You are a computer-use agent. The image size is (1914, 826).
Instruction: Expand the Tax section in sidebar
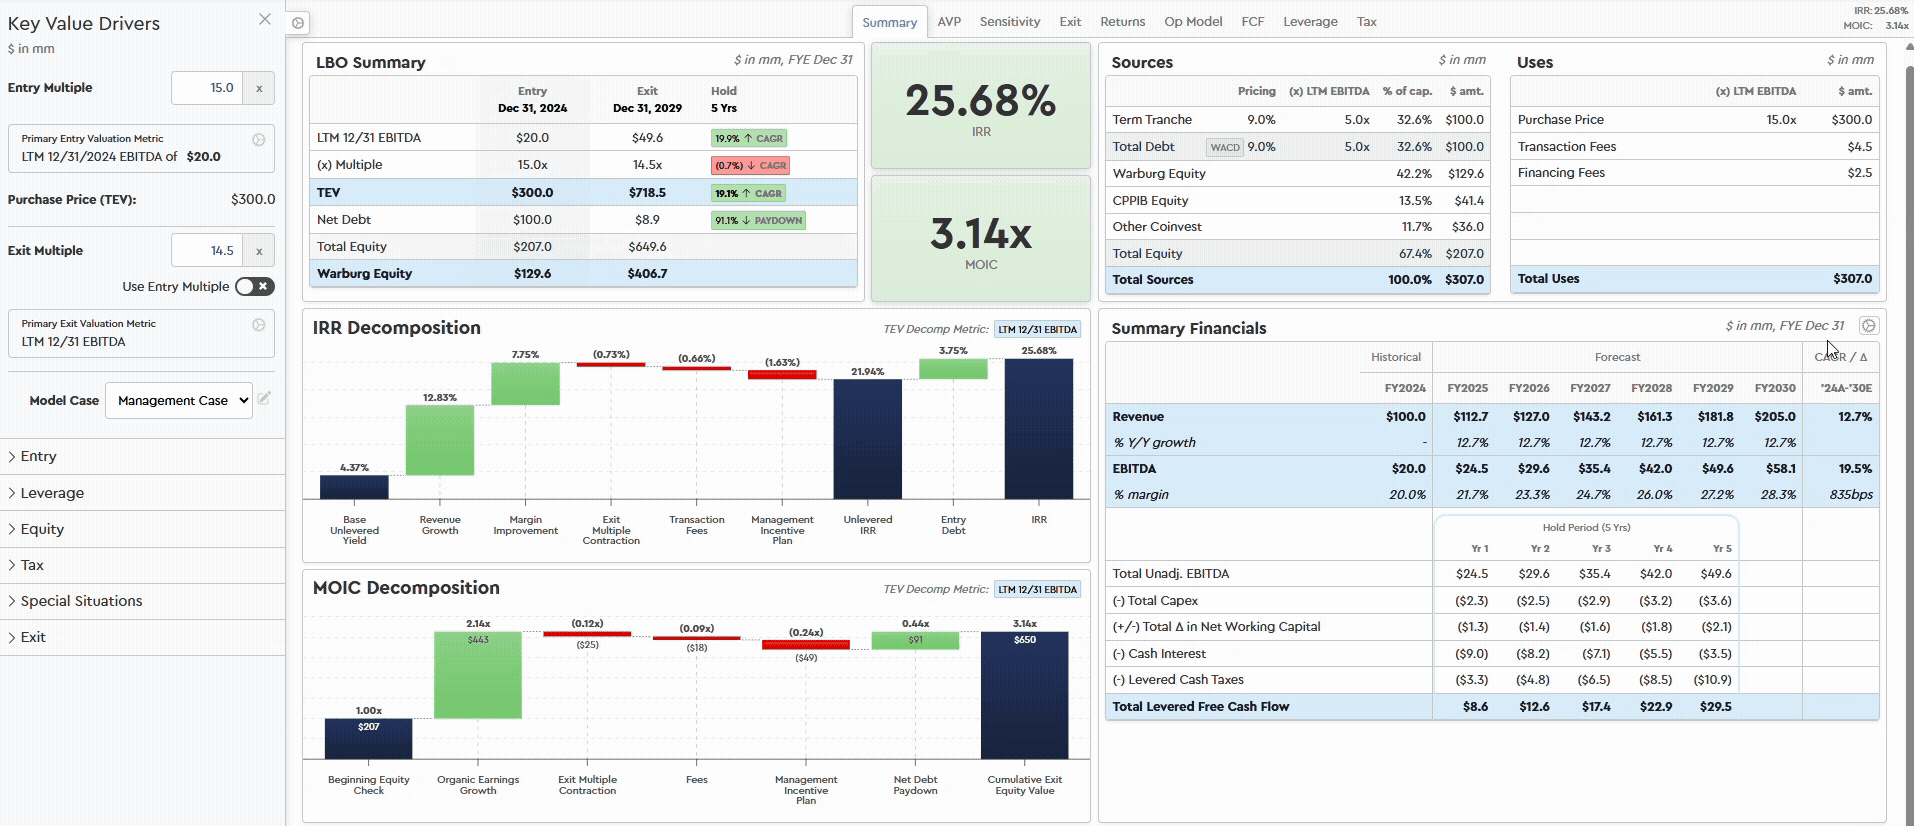[32, 565]
